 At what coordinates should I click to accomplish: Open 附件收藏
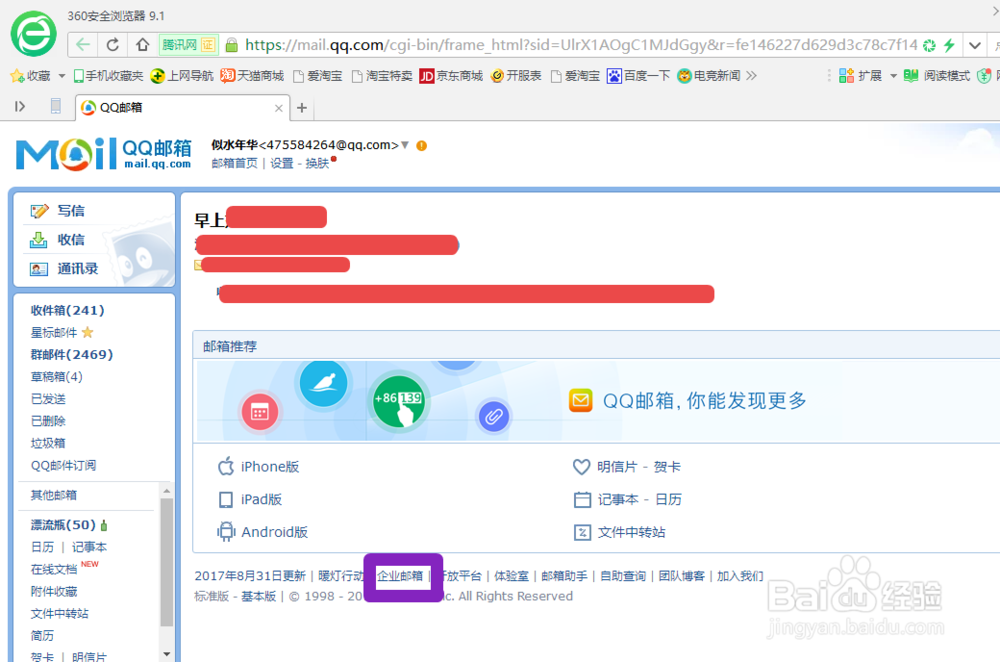(x=54, y=591)
